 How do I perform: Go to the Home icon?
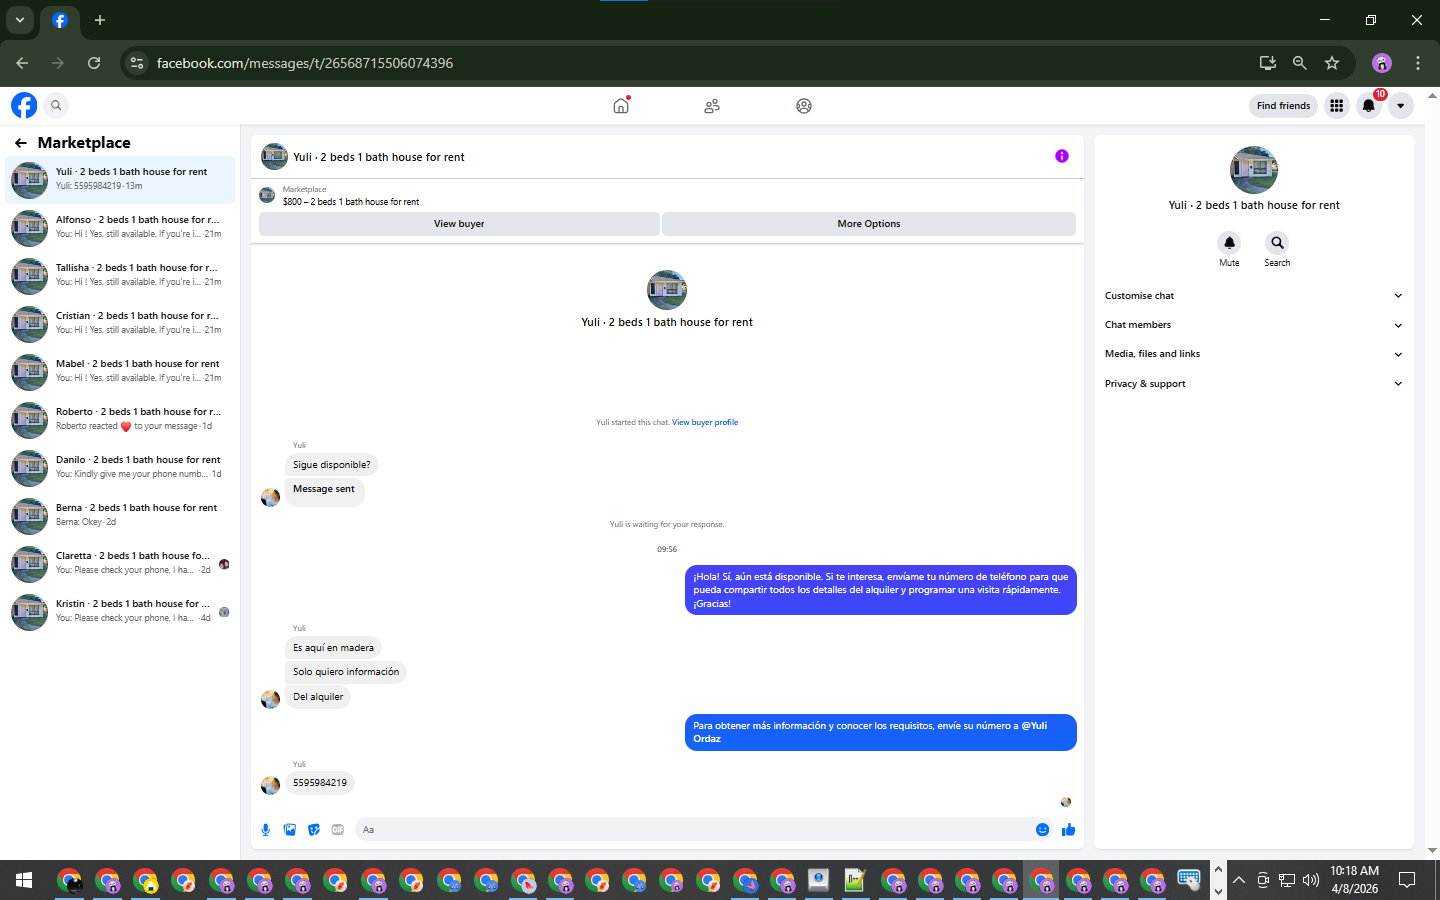point(621,105)
